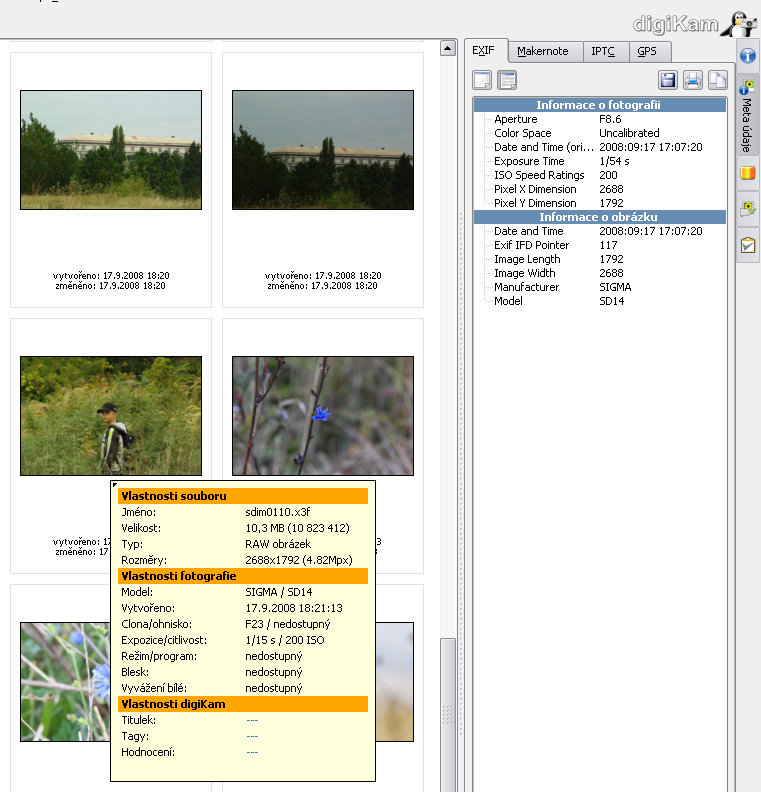761x792 pixels.
Task: Click the 'Vlastnosti digiKam' tooltip header
Action: (243, 704)
